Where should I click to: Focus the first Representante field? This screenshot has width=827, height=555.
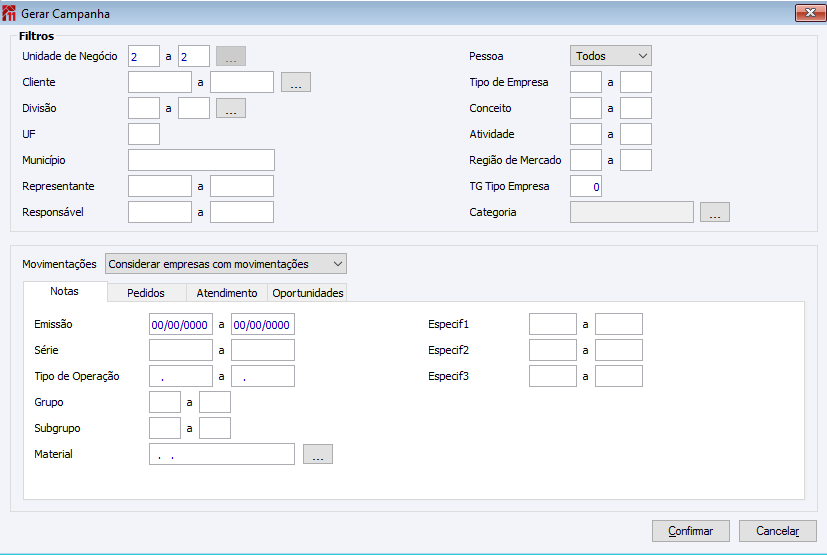click(160, 186)
